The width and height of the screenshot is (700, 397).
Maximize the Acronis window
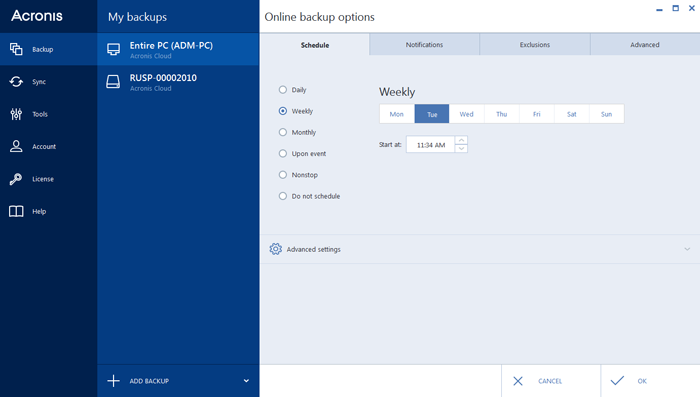[675, 8]
